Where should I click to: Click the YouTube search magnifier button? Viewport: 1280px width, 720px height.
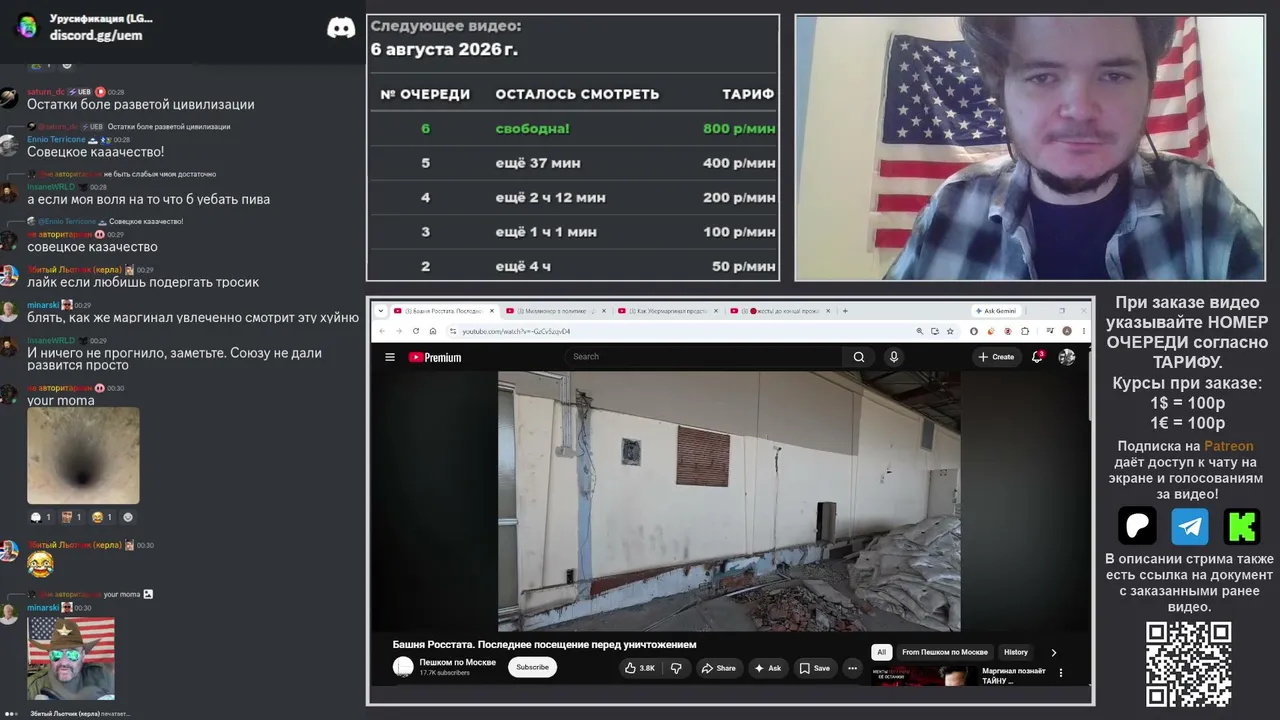pyautogui.click(x=859, y=357)
